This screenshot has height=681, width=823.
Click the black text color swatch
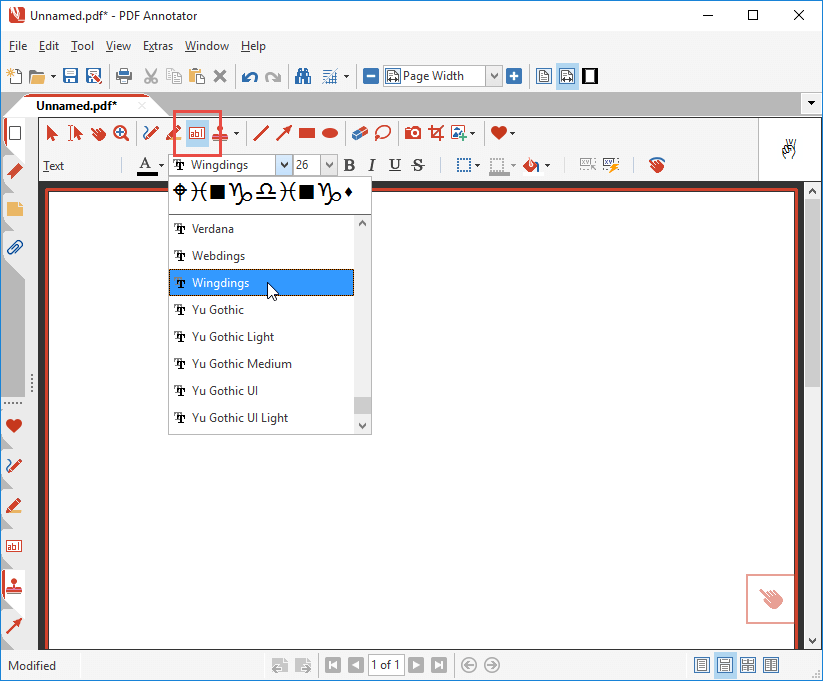tap(147, 166)
